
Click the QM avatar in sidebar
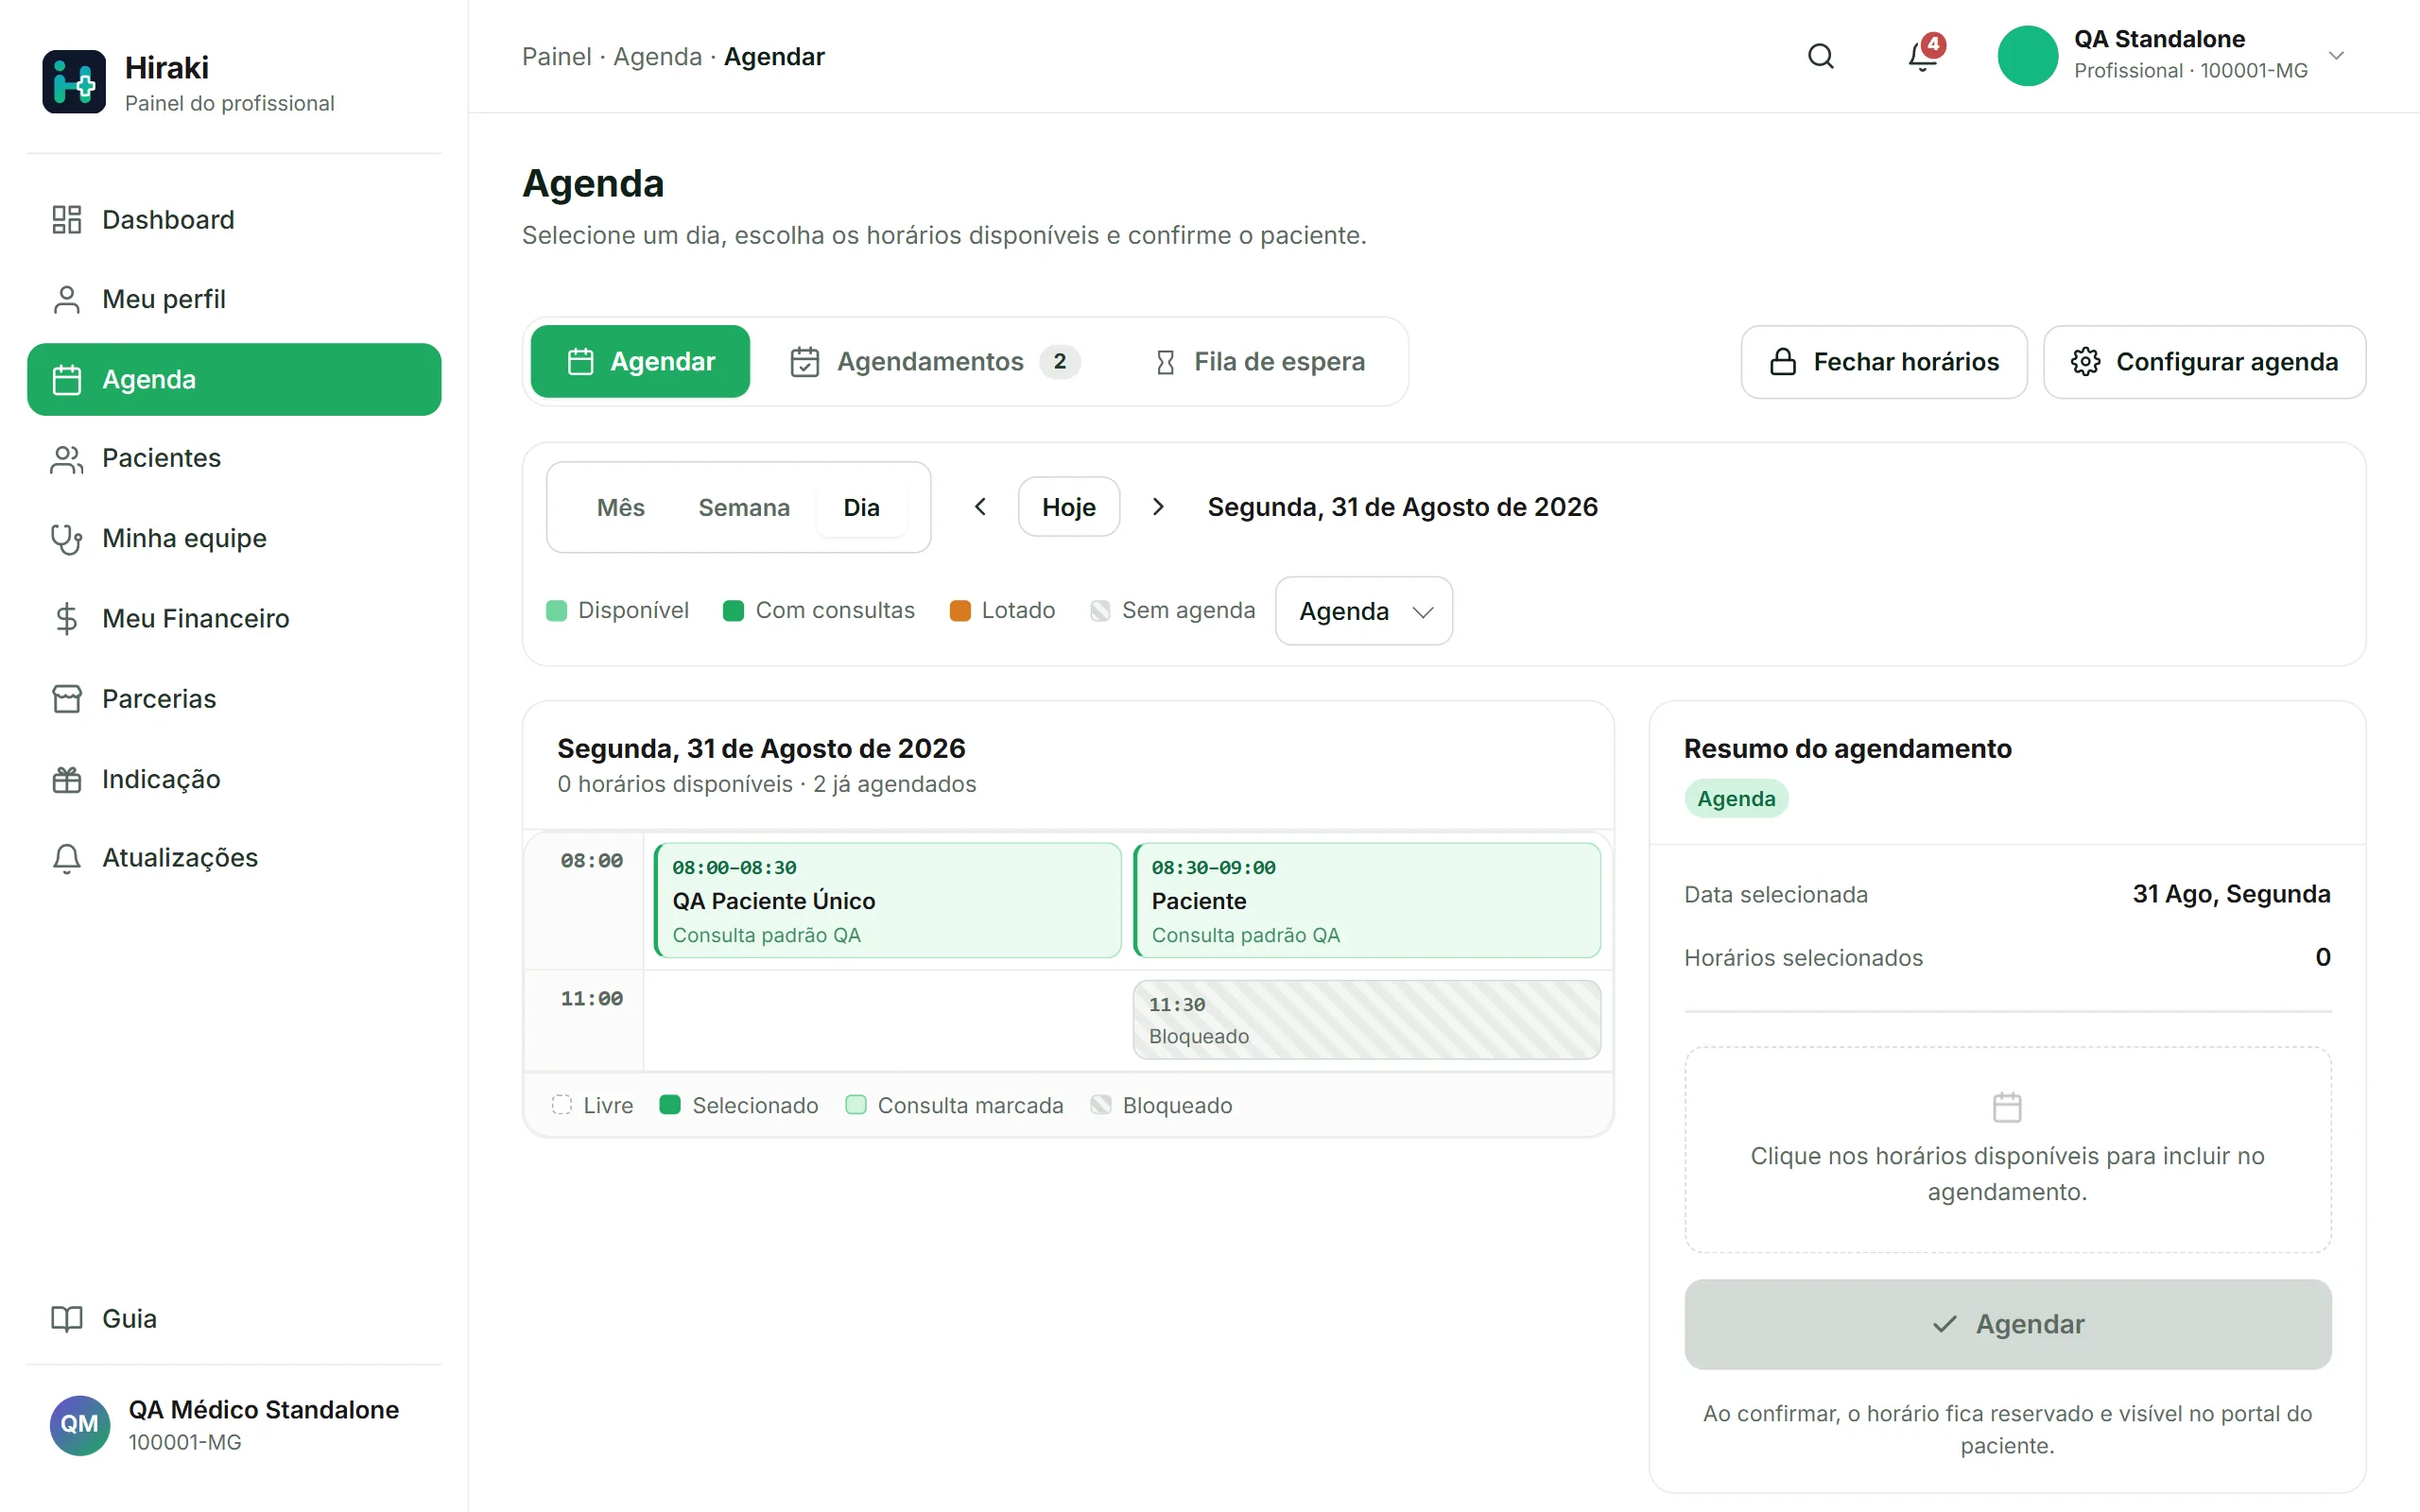[x=79, y=1424]
